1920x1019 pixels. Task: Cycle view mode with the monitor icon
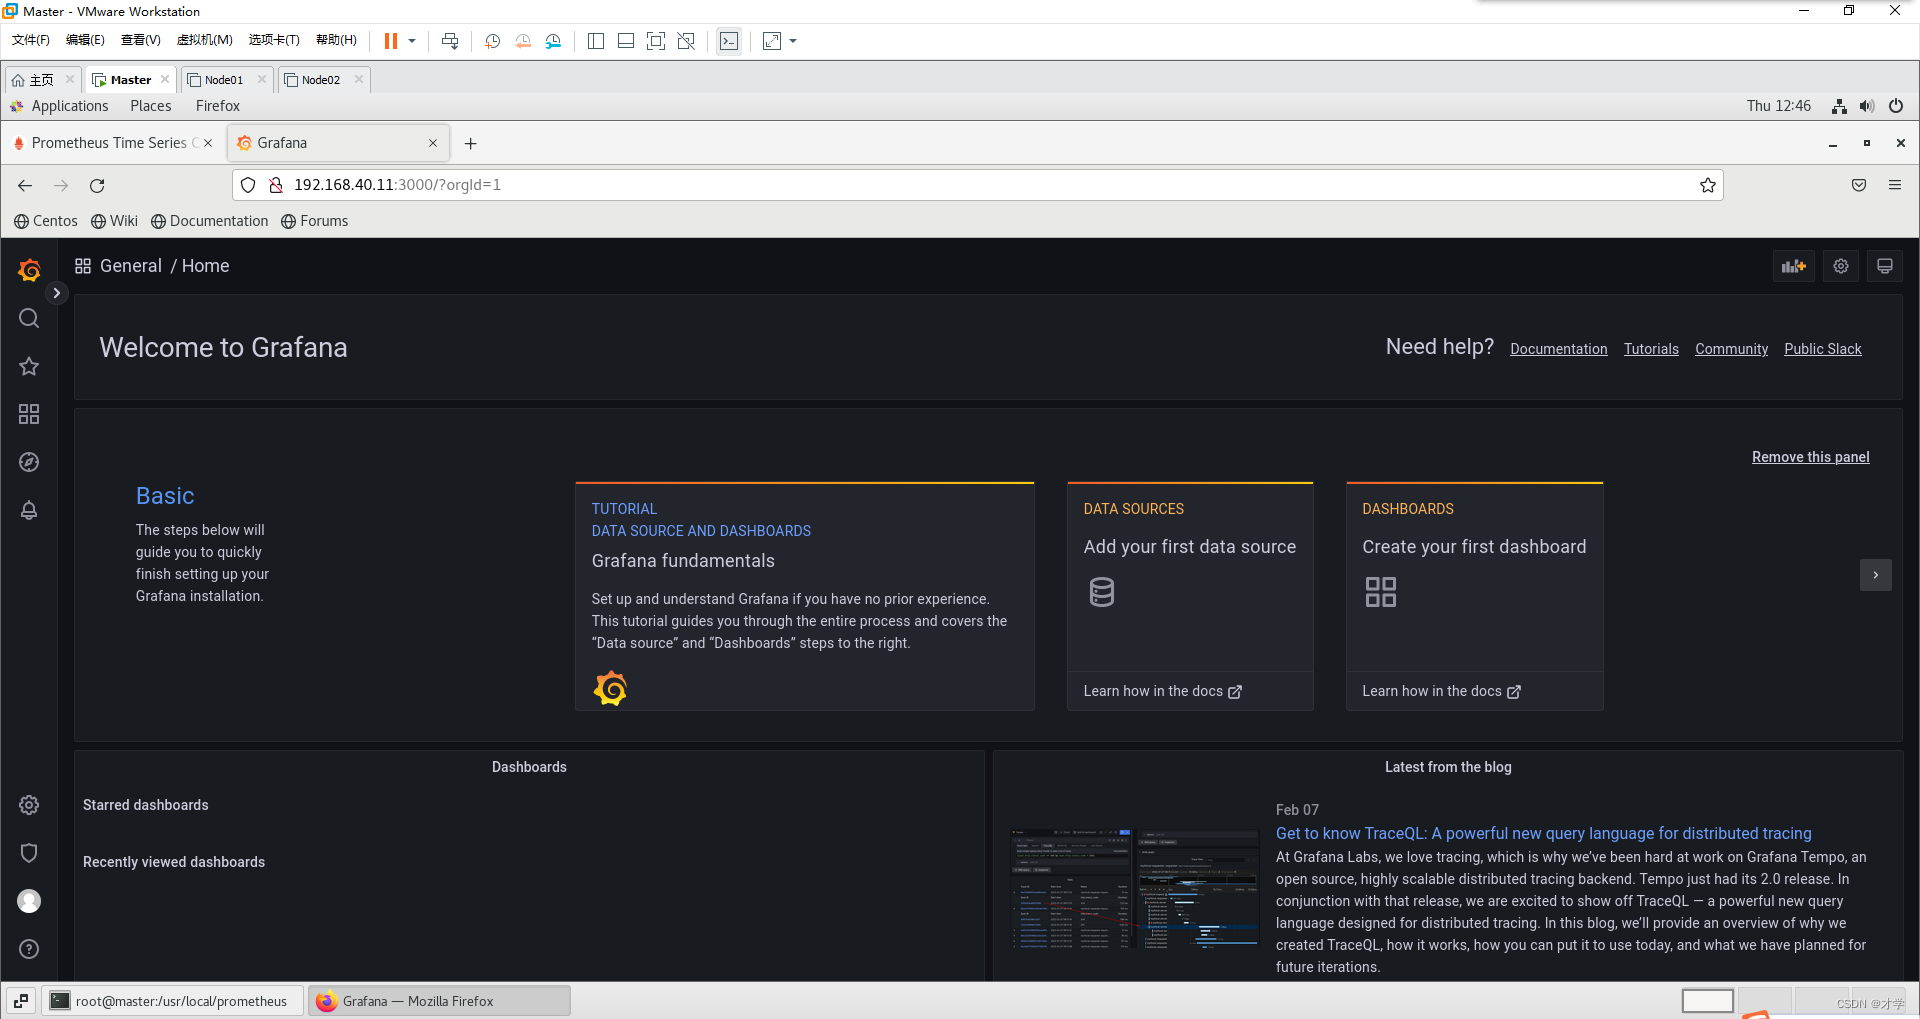coord(1885,266)
